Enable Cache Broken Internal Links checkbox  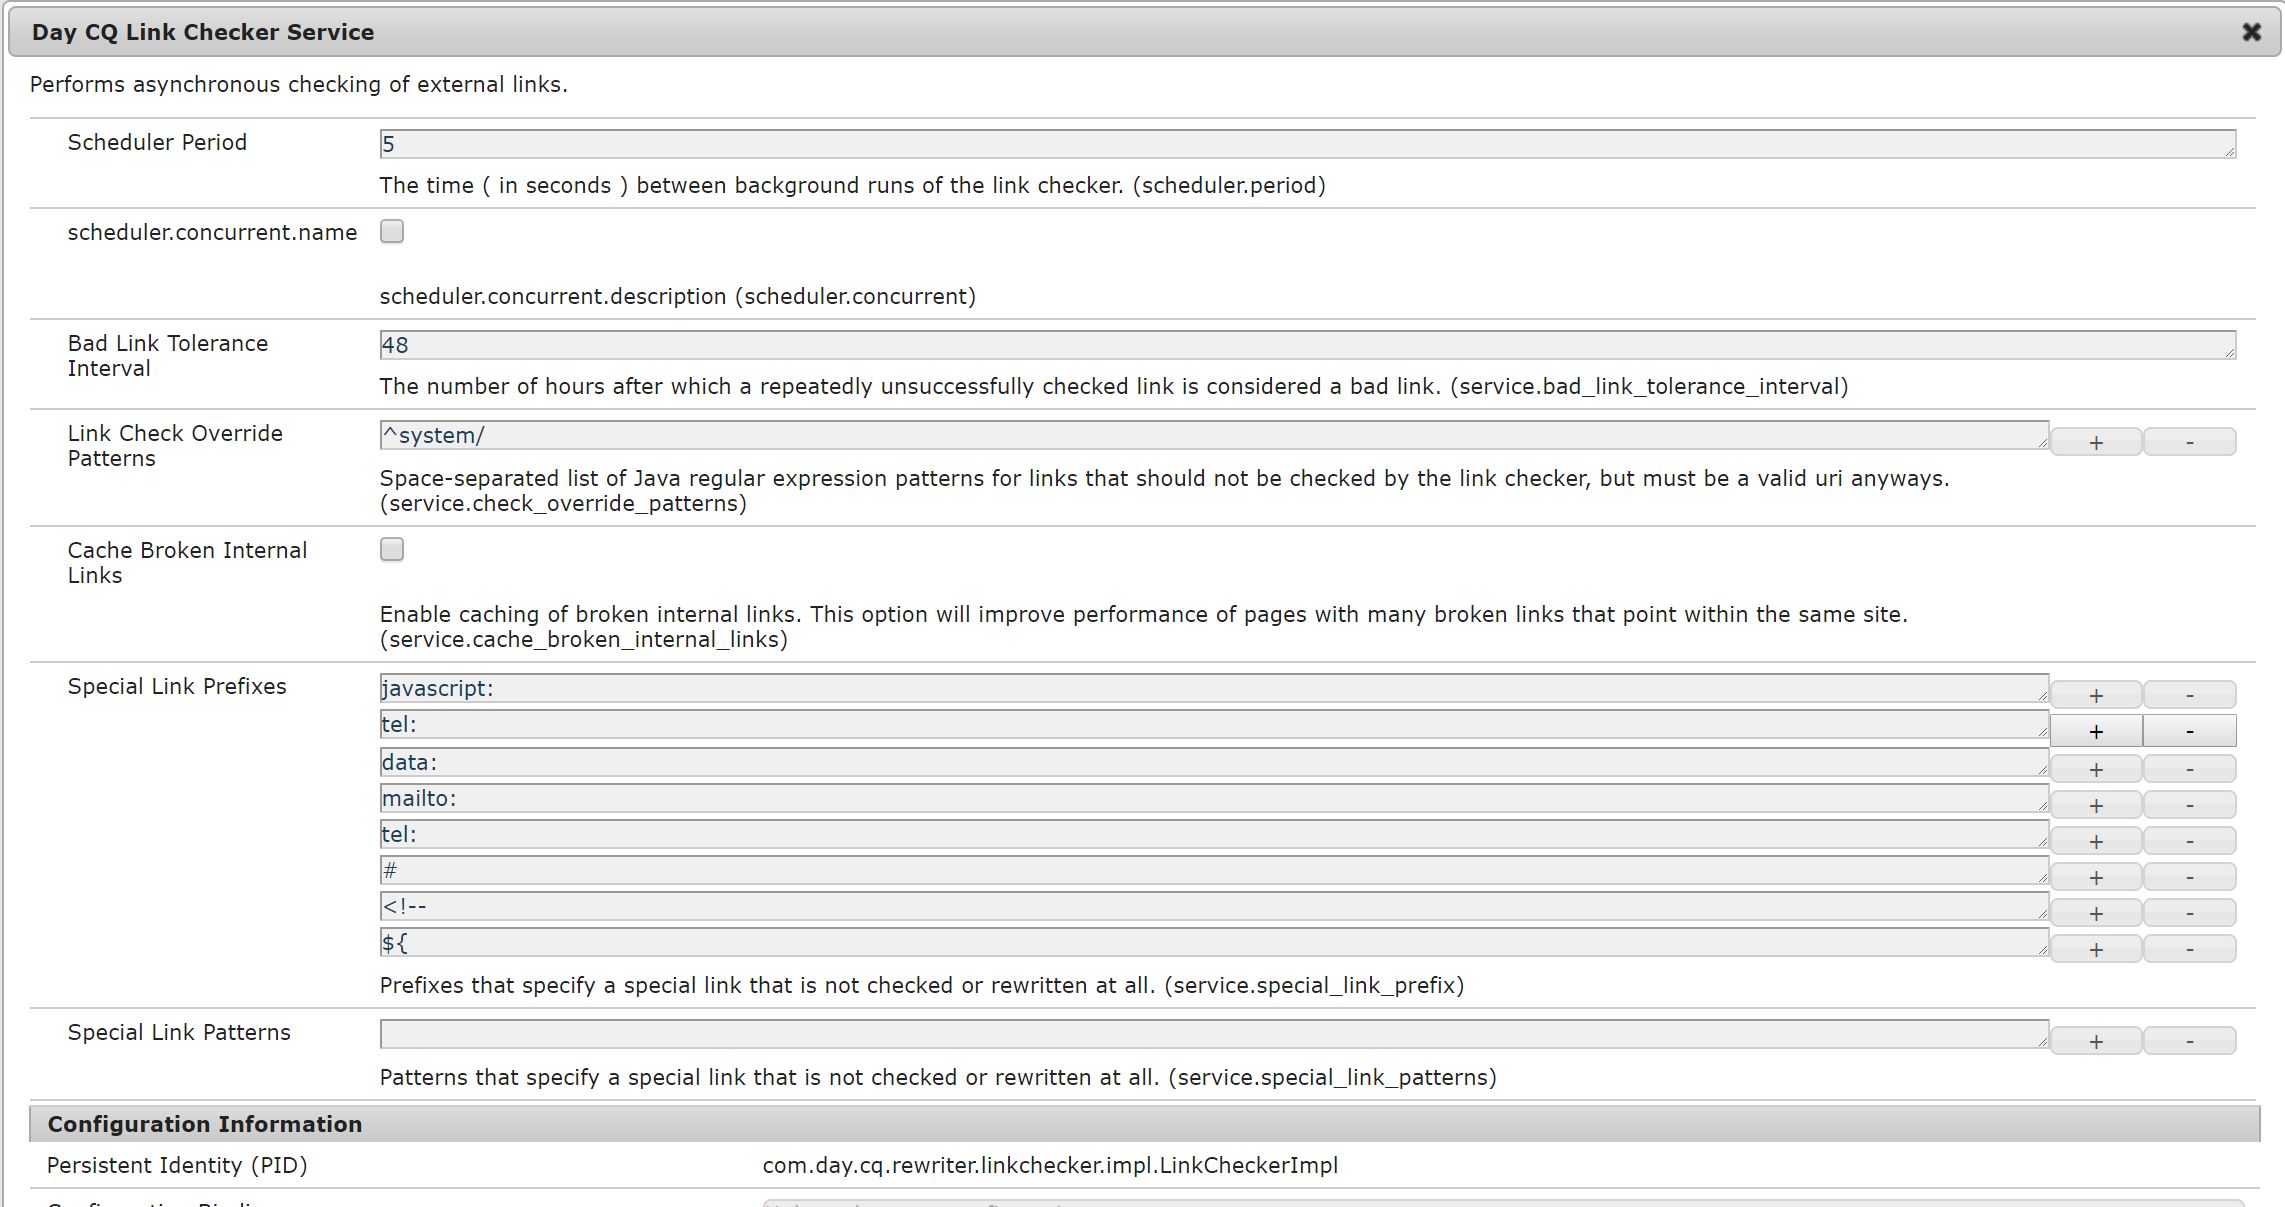click(392, 550)
